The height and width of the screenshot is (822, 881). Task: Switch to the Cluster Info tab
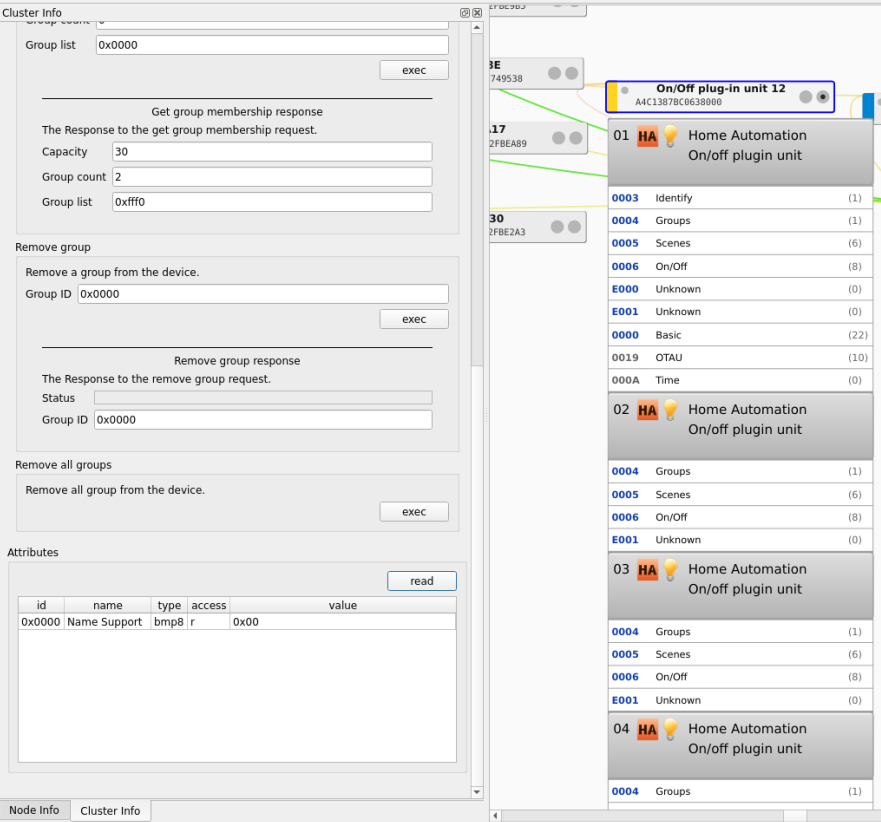click(x=110, y=810)
